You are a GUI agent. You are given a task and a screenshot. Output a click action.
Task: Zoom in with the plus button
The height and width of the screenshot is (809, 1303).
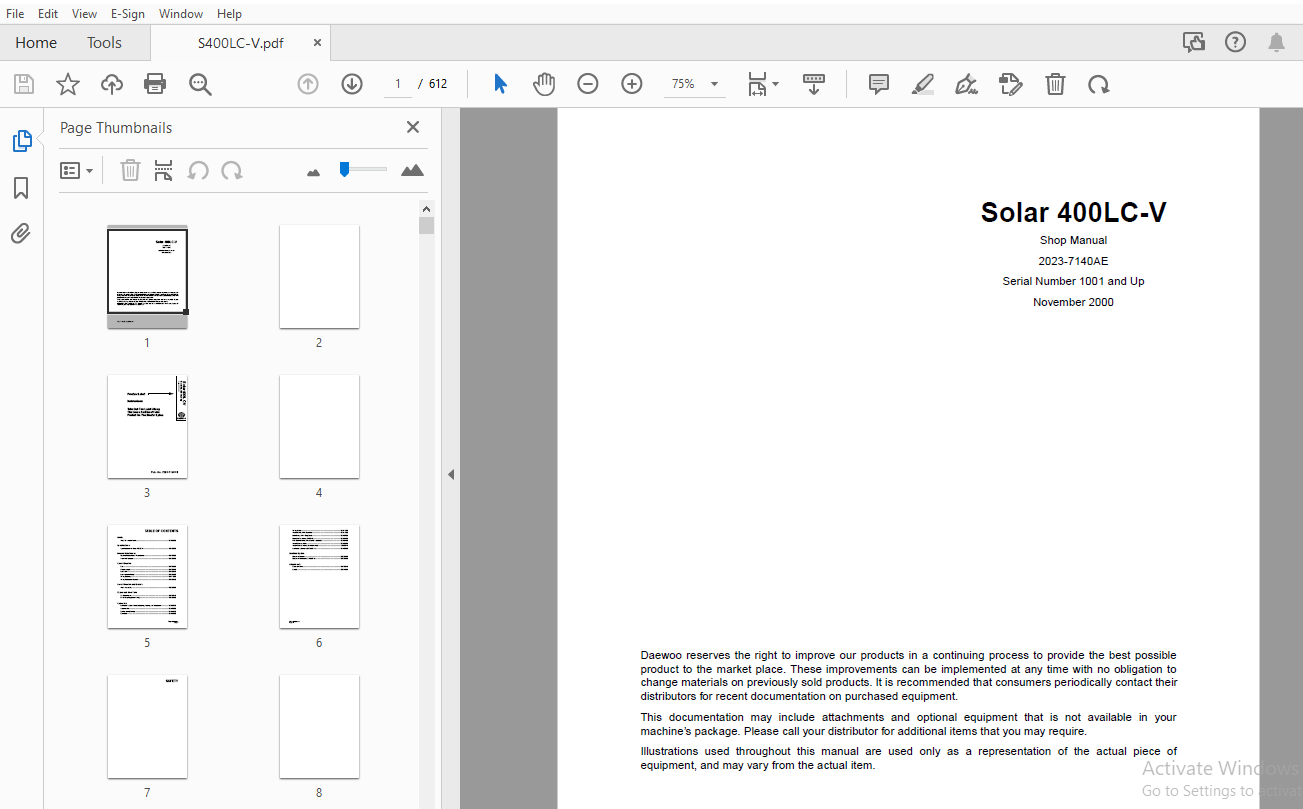pos(631,84)
